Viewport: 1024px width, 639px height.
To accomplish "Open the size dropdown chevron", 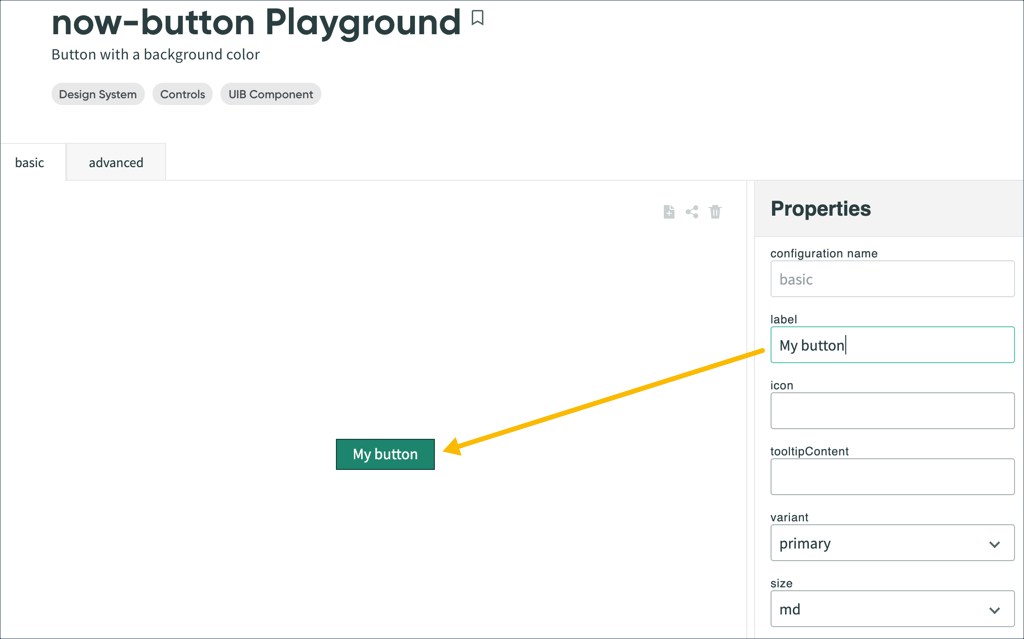I will pyautogui.click(x=996, y=609).
